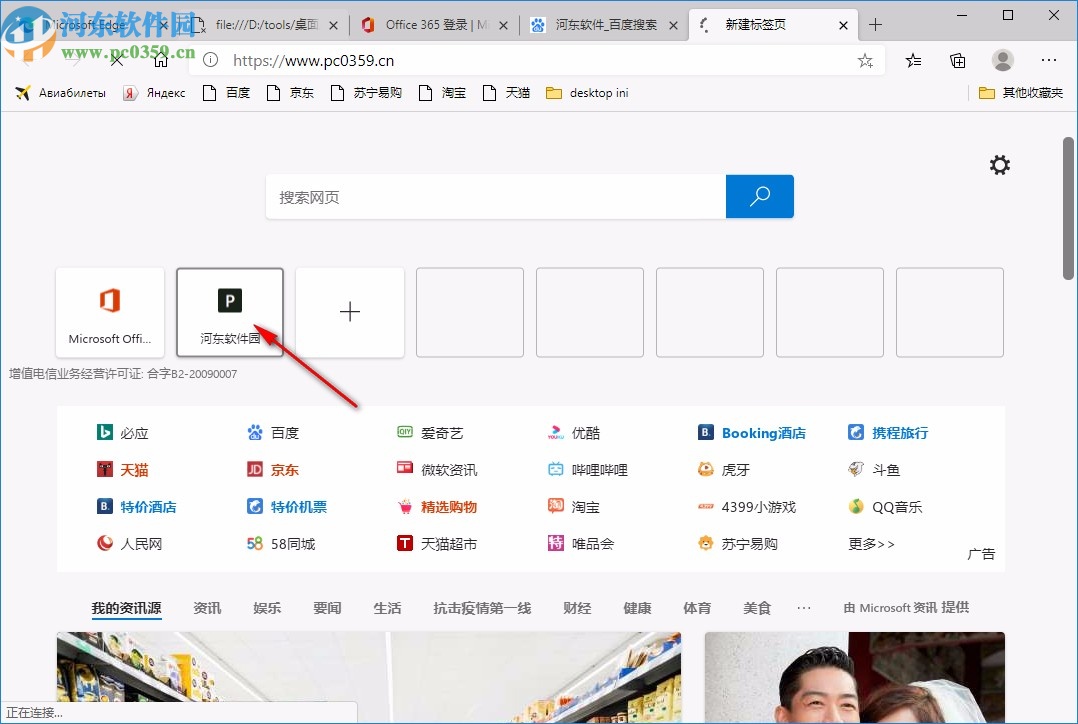Click the Home button icon
Viewport: 1078px width, 724px height.
pos(160,60)
